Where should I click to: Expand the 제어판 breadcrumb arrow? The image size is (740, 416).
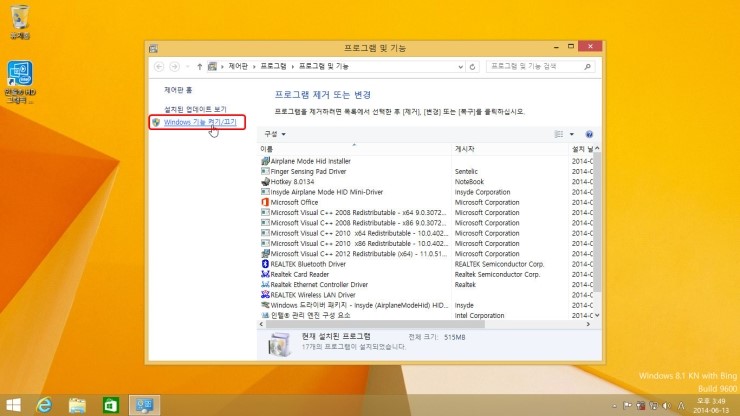(x=254, y=67)
